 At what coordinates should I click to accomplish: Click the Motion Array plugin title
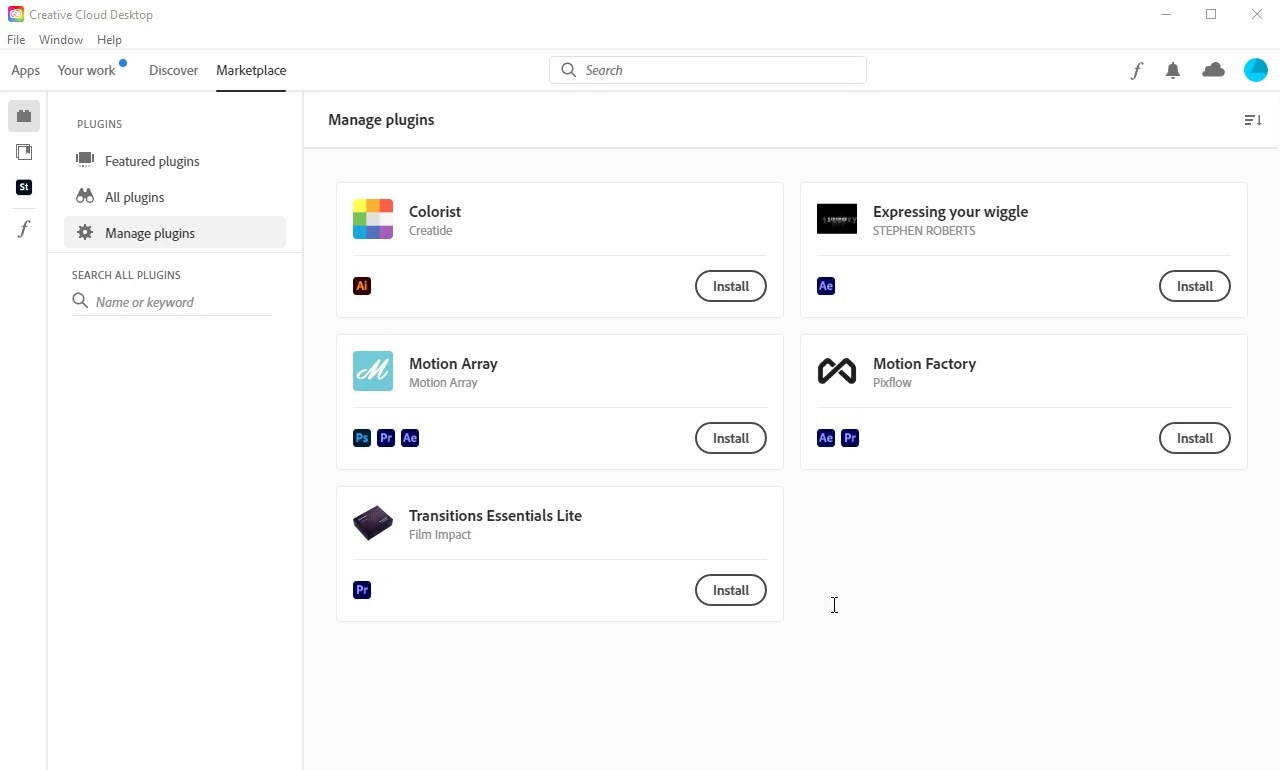pos(453,364)
